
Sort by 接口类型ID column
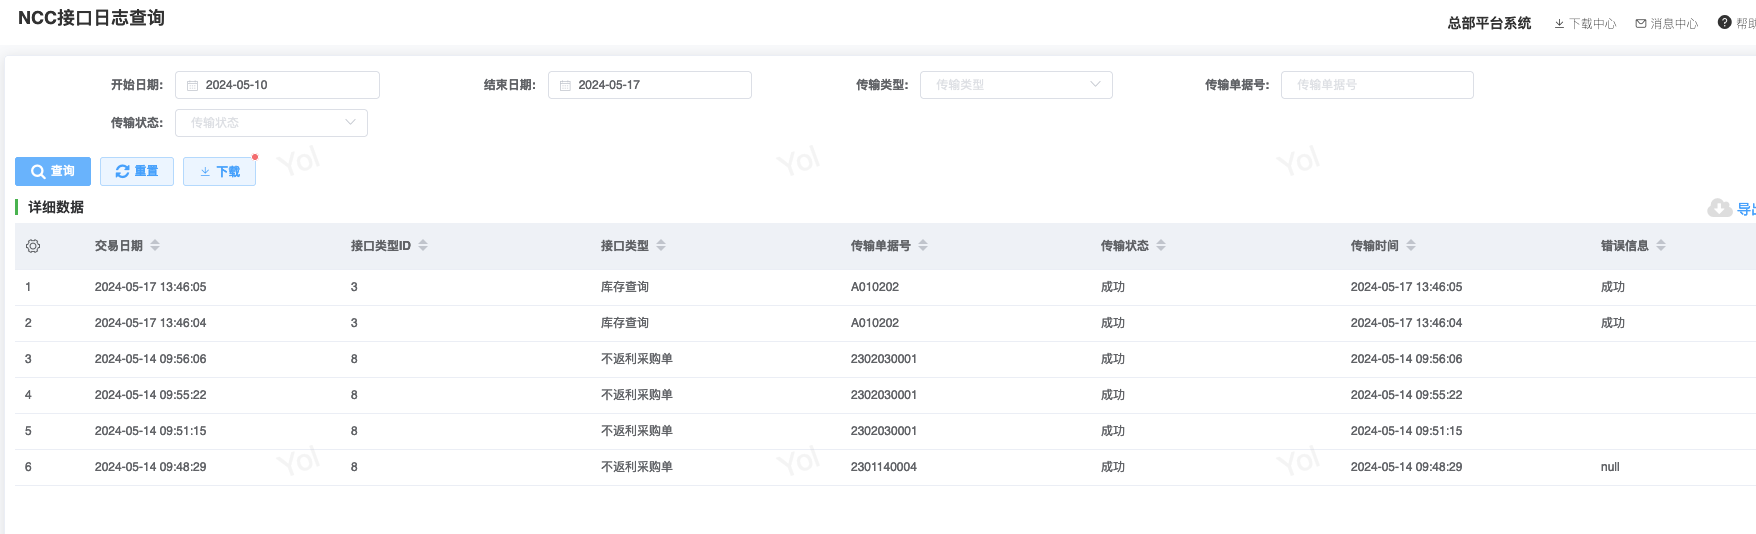(423, 246)
